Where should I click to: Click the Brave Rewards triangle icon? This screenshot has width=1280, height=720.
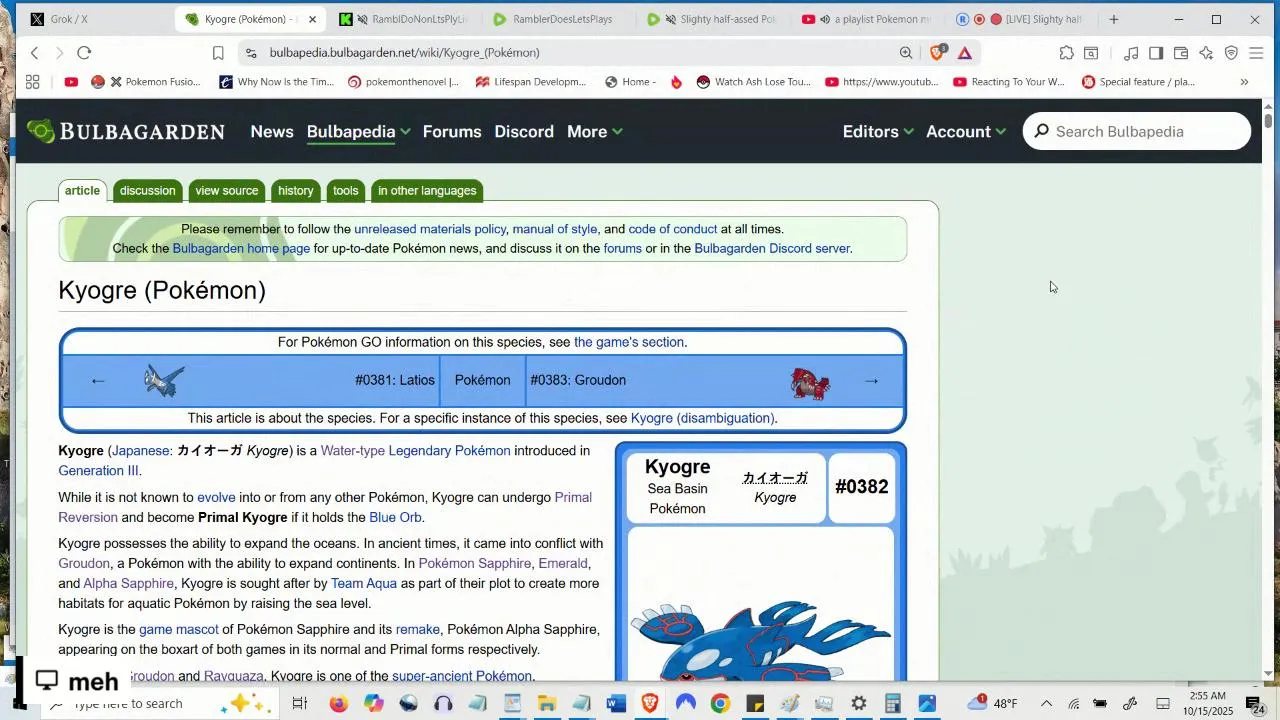965,53
